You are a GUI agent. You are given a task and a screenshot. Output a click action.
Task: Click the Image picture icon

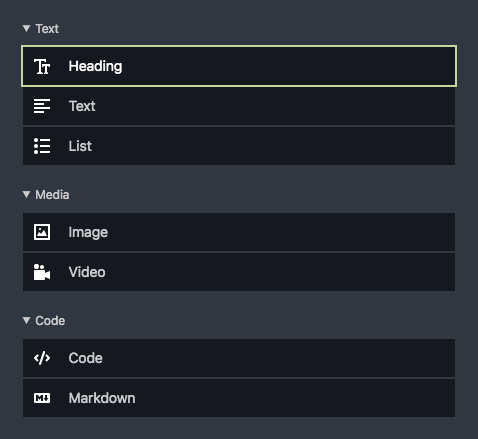pyautogui.click(x=42, y=232)
